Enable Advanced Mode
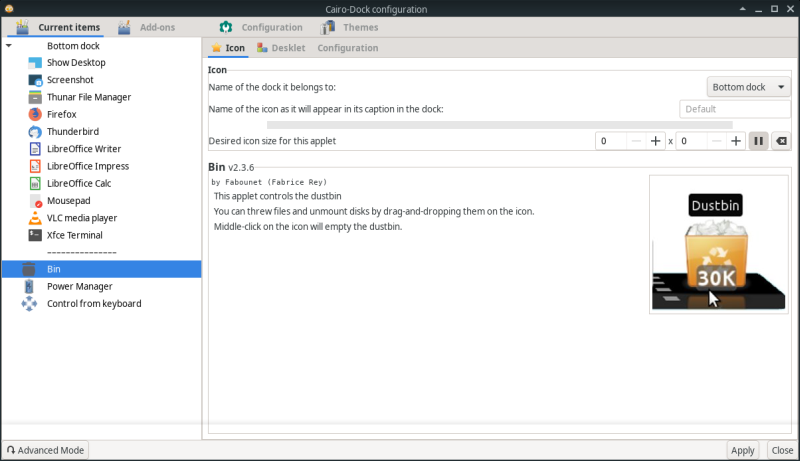Viewport: 800px width, 461px height. pyautogui.click(x=46, y=450)
